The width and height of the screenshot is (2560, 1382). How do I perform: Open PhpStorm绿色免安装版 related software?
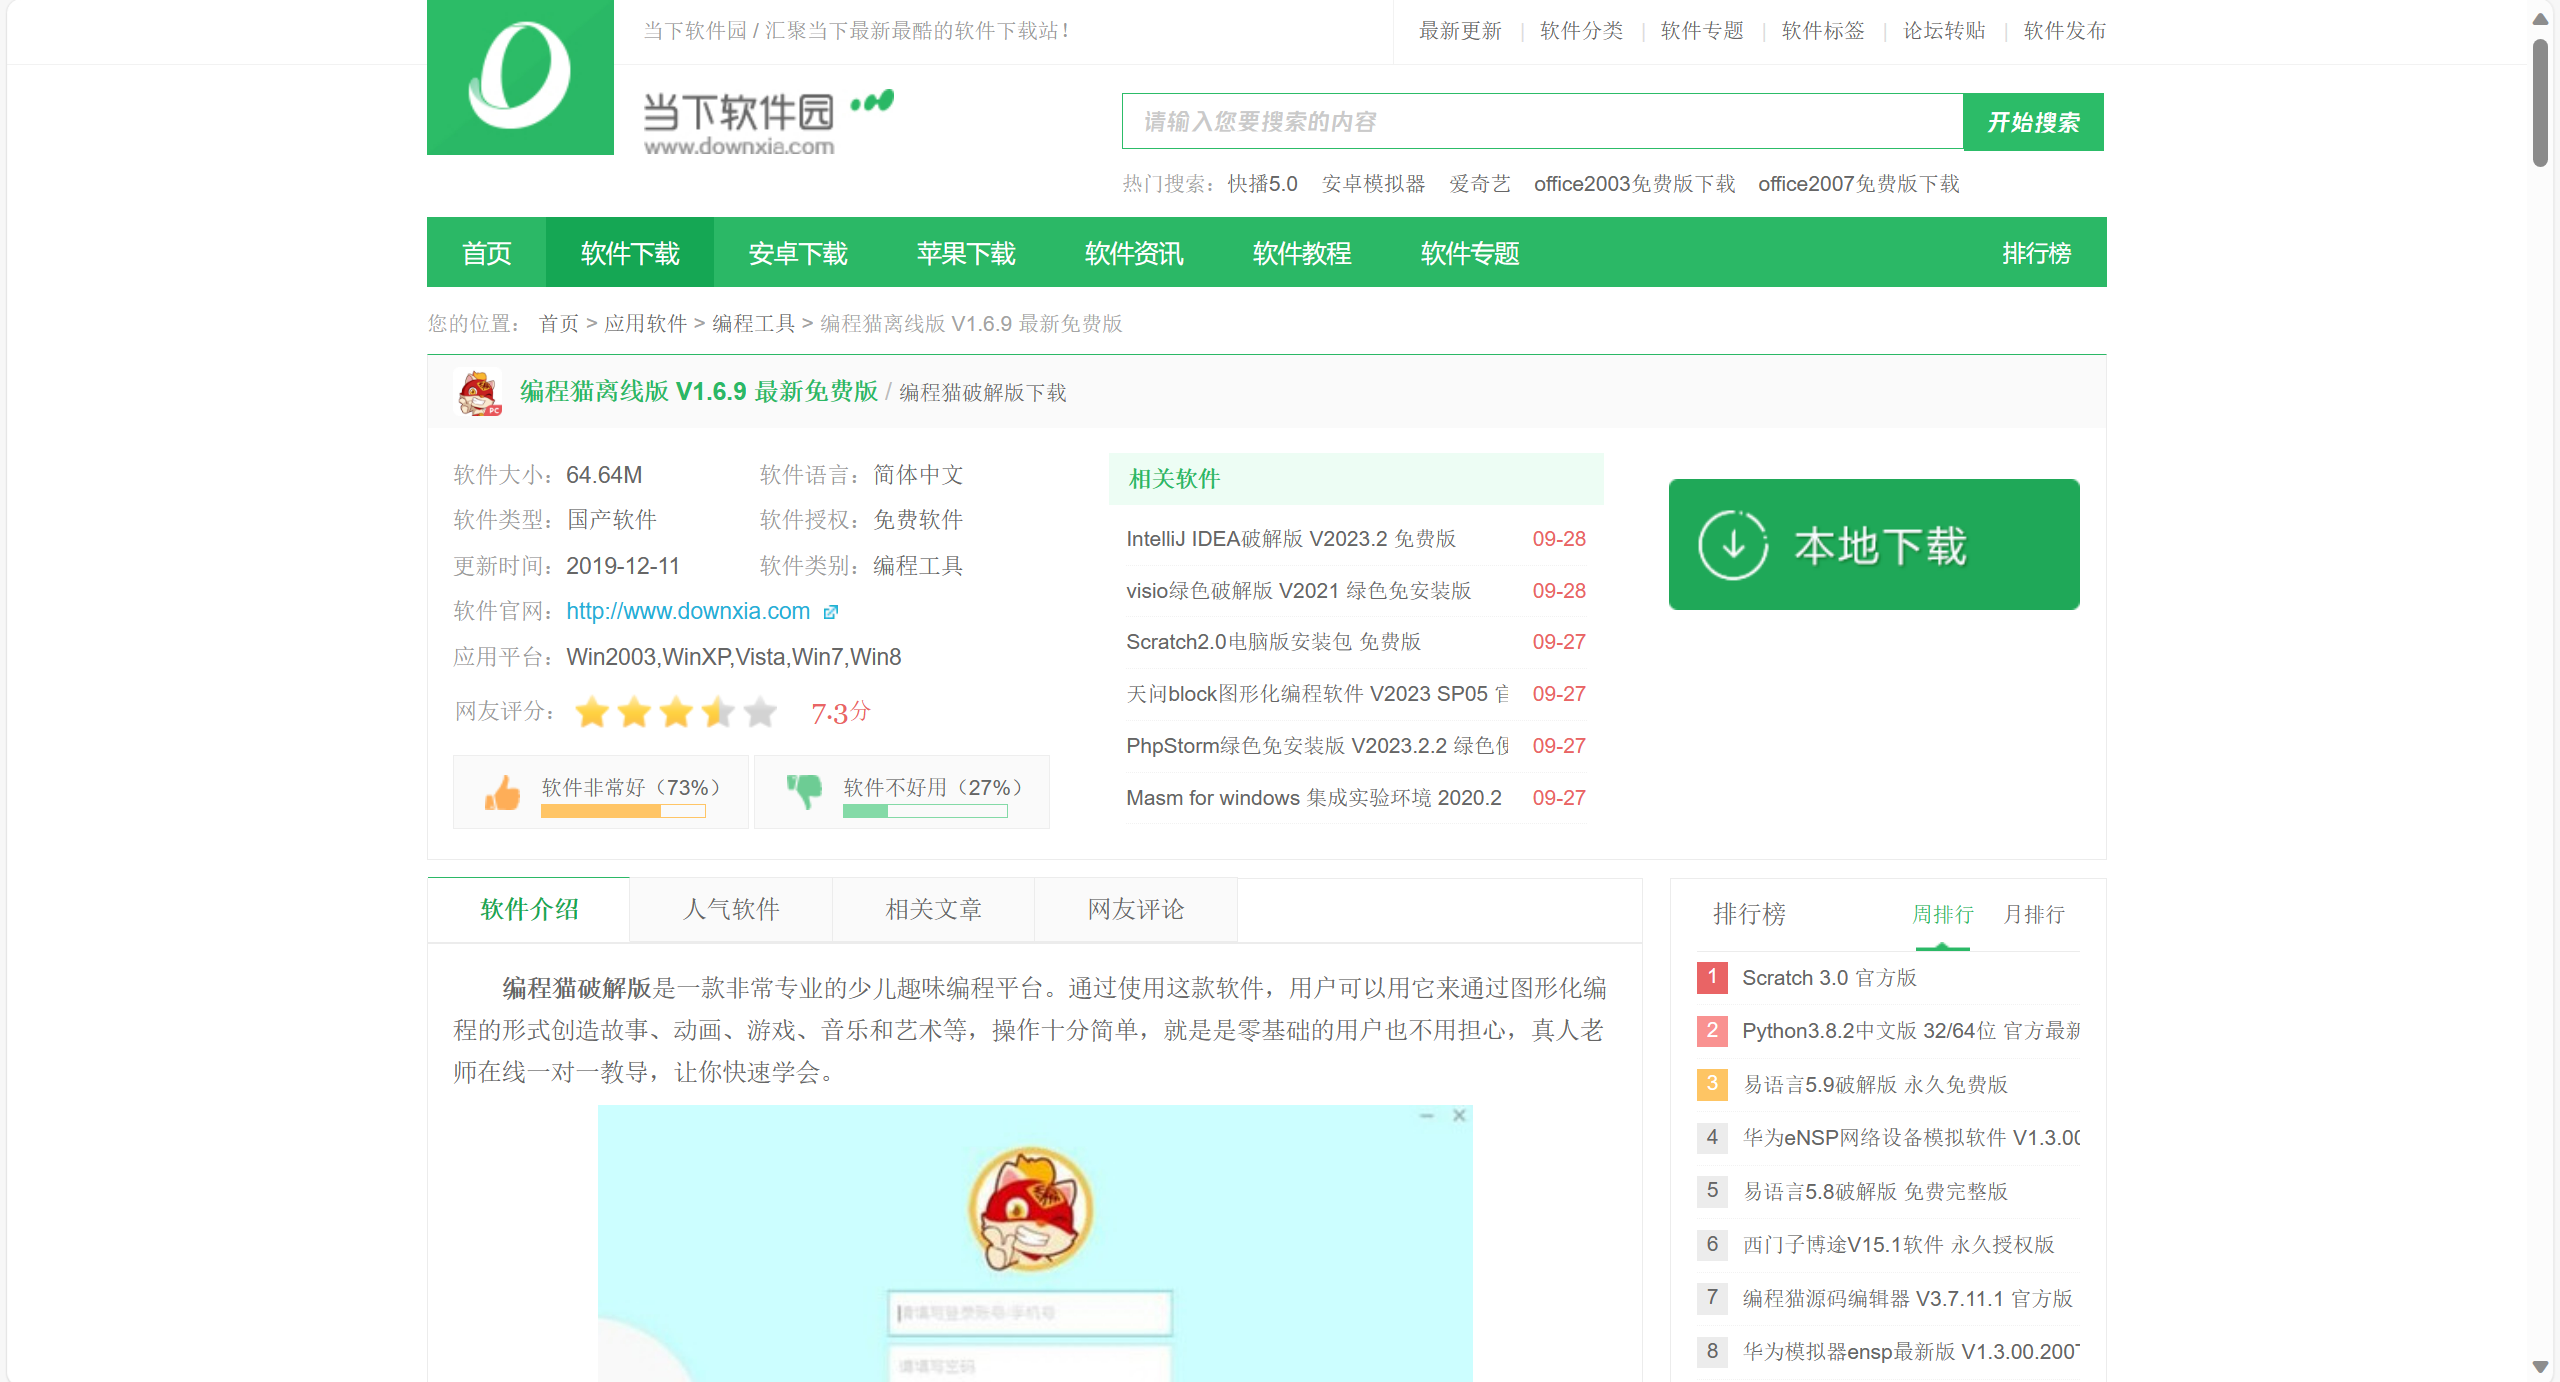[1317, 746]
